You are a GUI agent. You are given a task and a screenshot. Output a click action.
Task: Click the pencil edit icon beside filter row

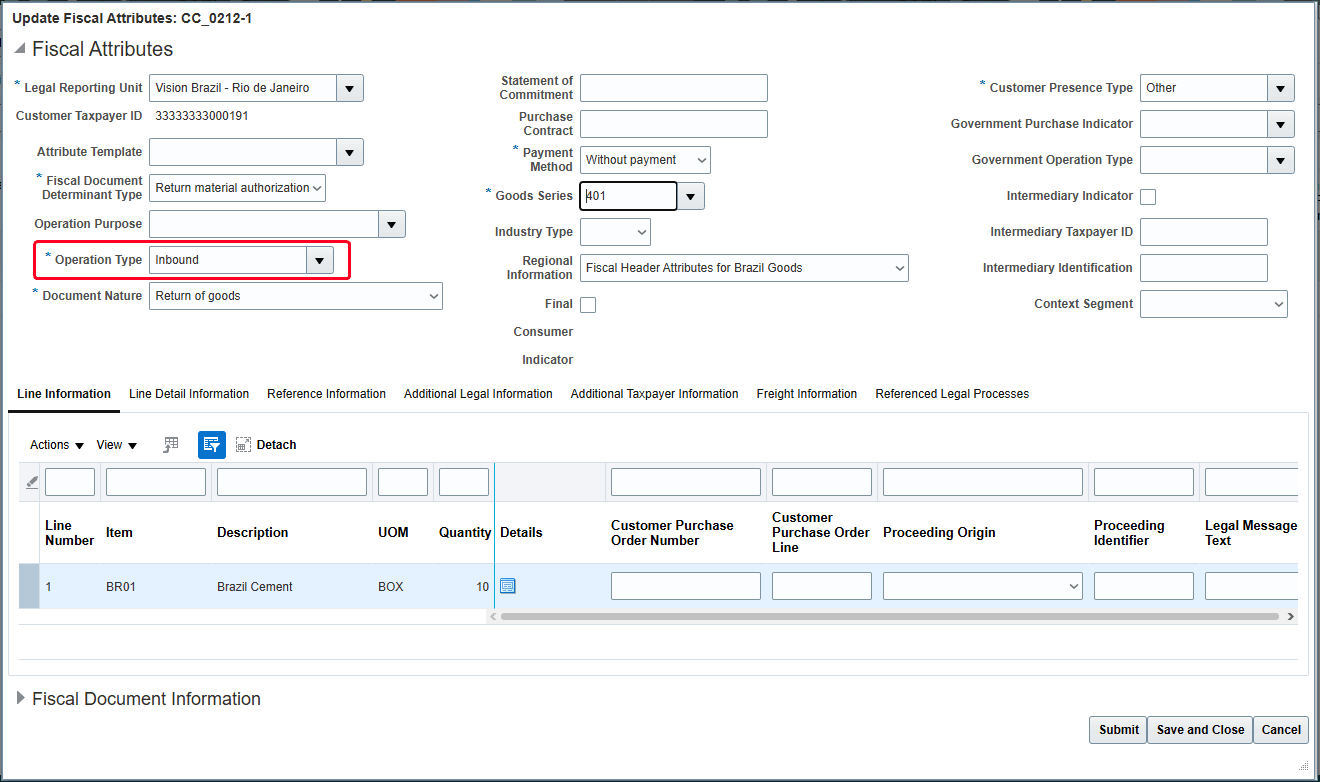pos(29,481)
